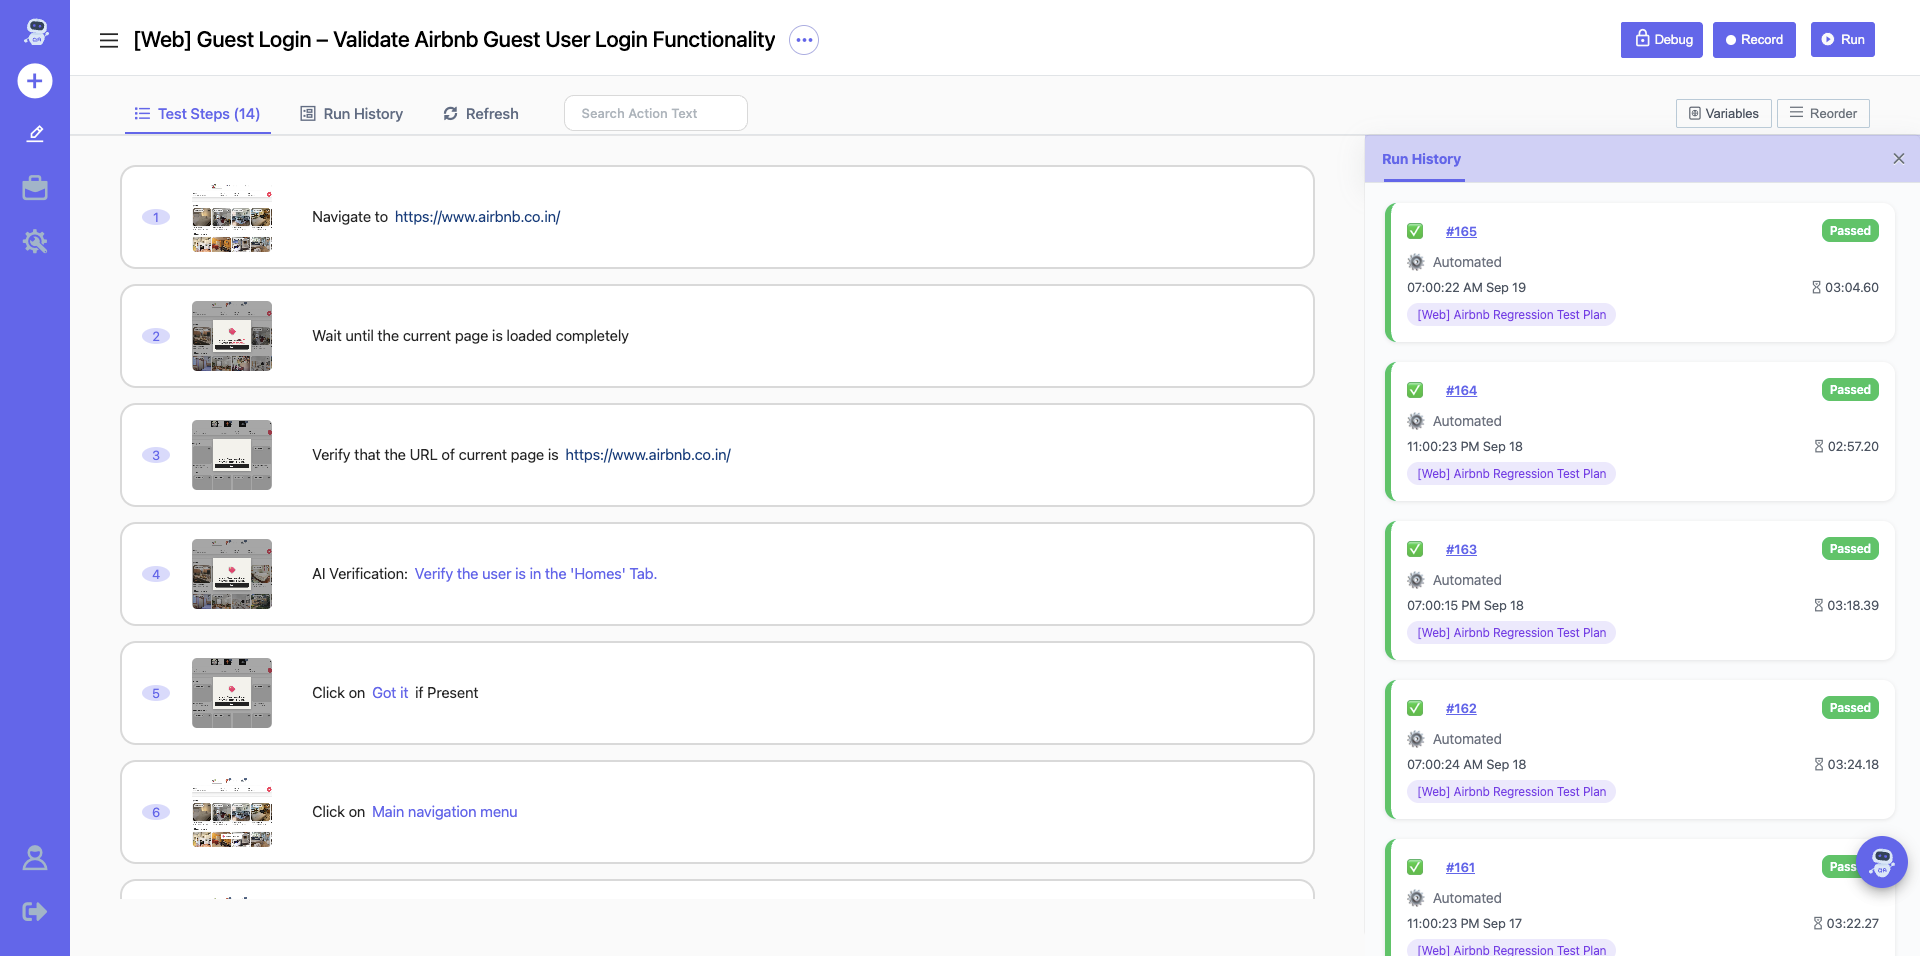Close the Run History panel
The width and height of the screenshot is (1920, 956).
1898,159
